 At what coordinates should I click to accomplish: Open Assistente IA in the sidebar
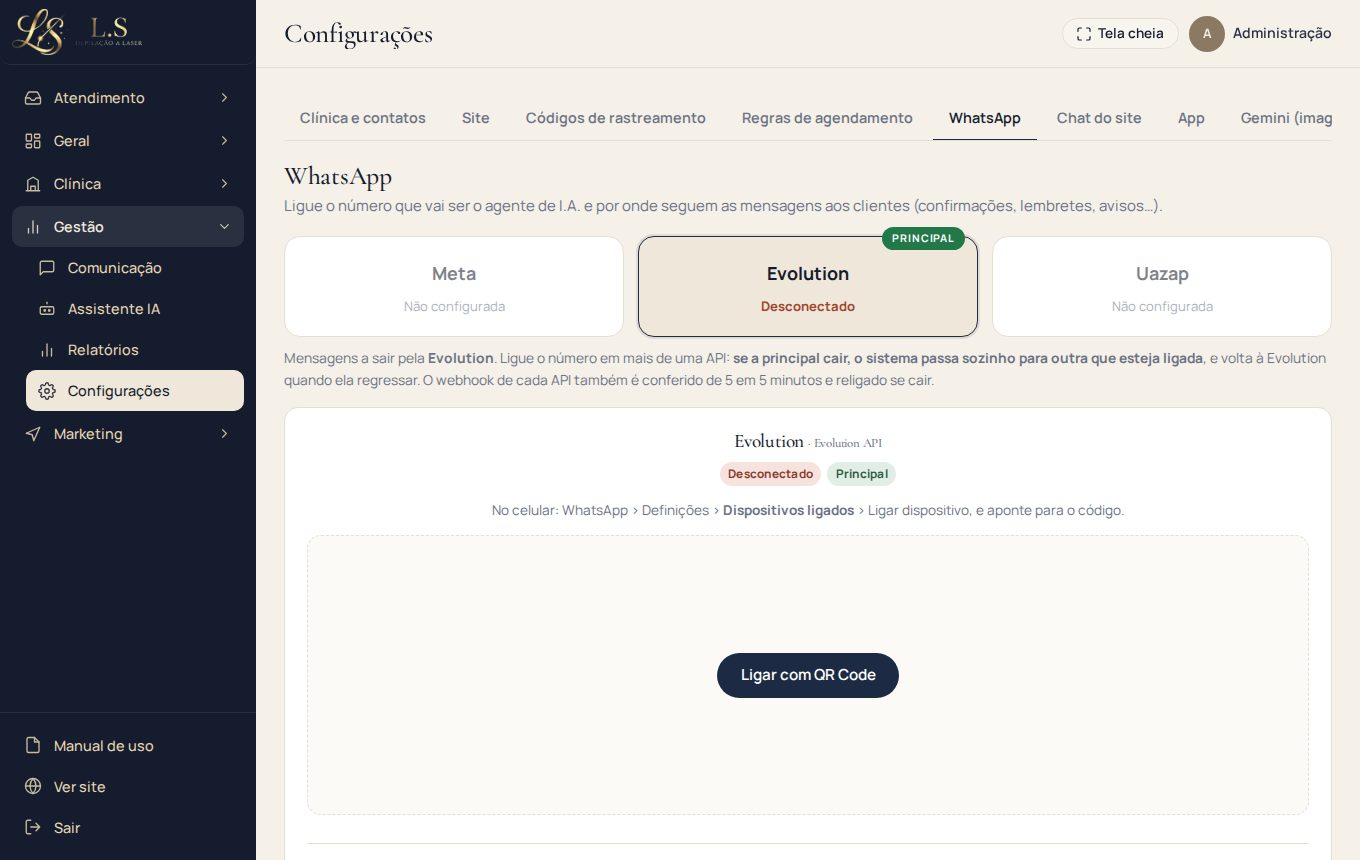135,309
